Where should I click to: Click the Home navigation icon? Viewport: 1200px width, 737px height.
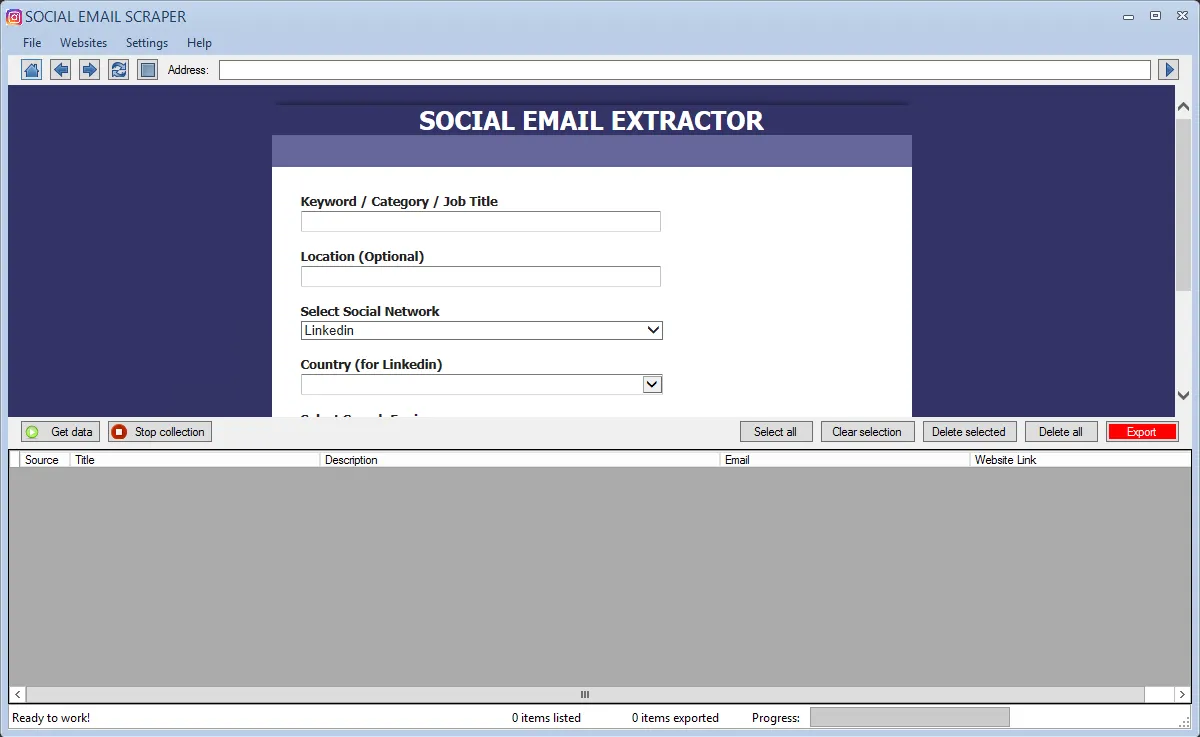pyautogui.click(x=32, y=70)
